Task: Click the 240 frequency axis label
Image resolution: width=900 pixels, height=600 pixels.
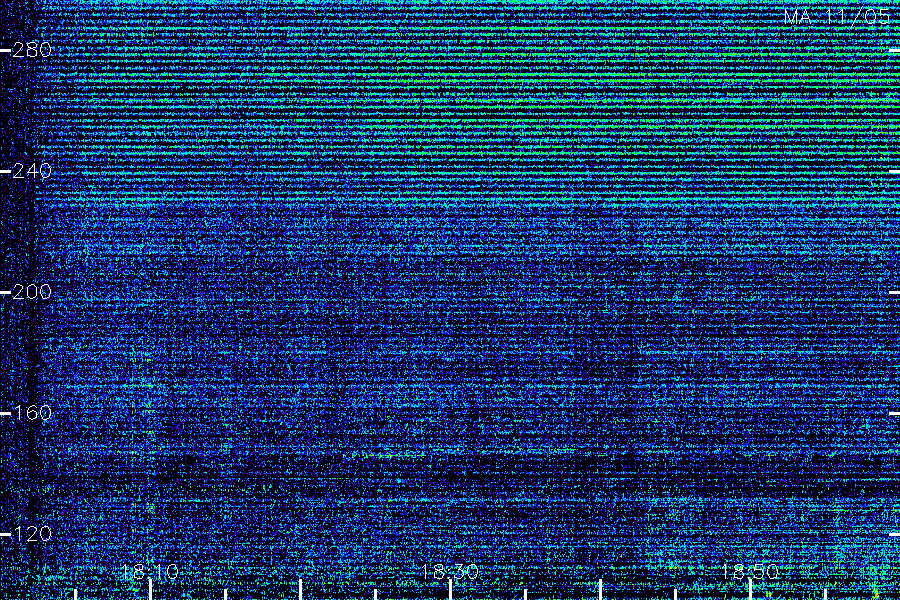Action: tap(32, 171)
